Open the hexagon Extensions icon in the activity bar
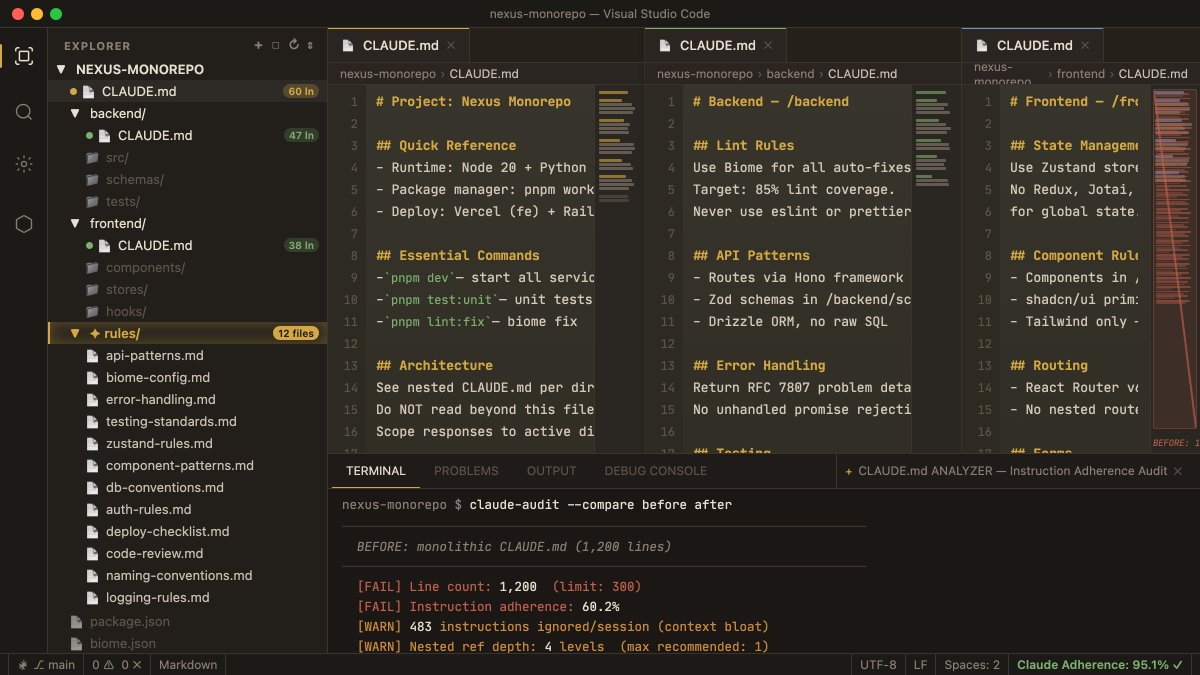Screen dimensions: 1200x675 tap(24, 224)
